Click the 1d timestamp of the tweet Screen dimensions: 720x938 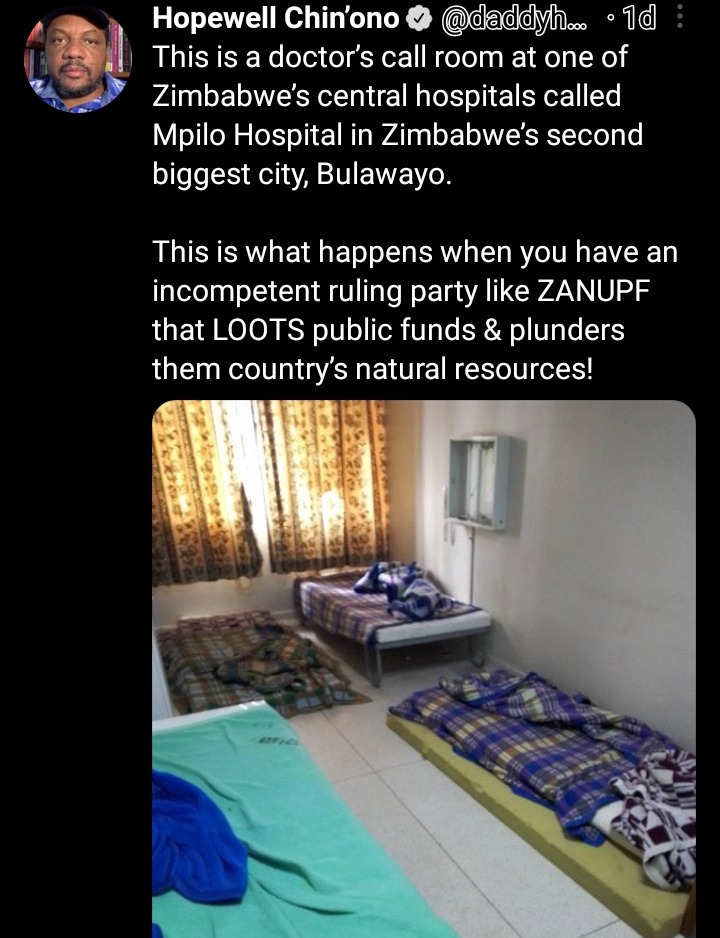click(x=638, y=20)
